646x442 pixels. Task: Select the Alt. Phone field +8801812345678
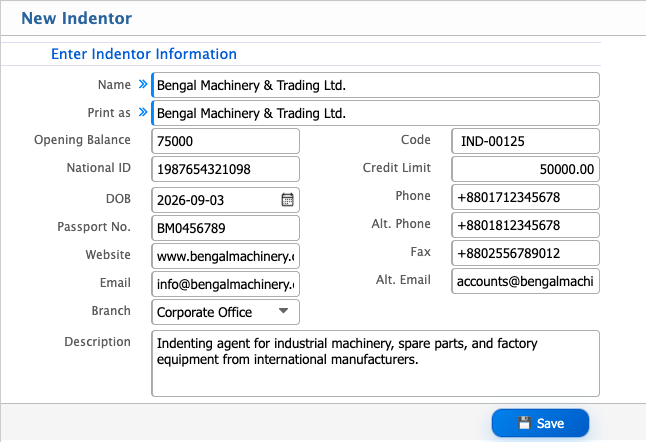525,225
